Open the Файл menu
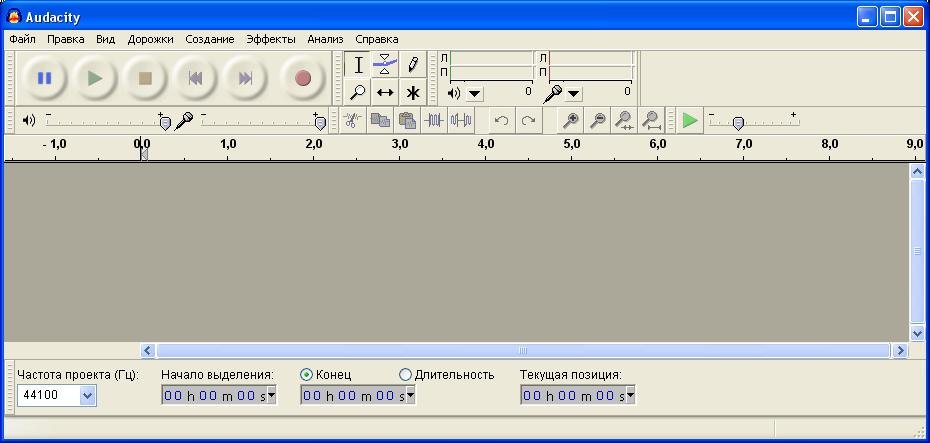The width and height of the screenshot is (930, 443). tap(23, 39)
